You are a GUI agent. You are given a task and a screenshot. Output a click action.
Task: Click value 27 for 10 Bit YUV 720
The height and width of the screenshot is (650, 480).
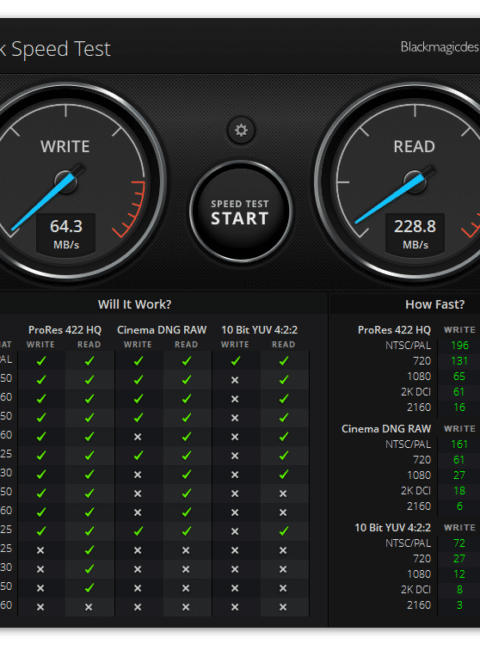459,558
